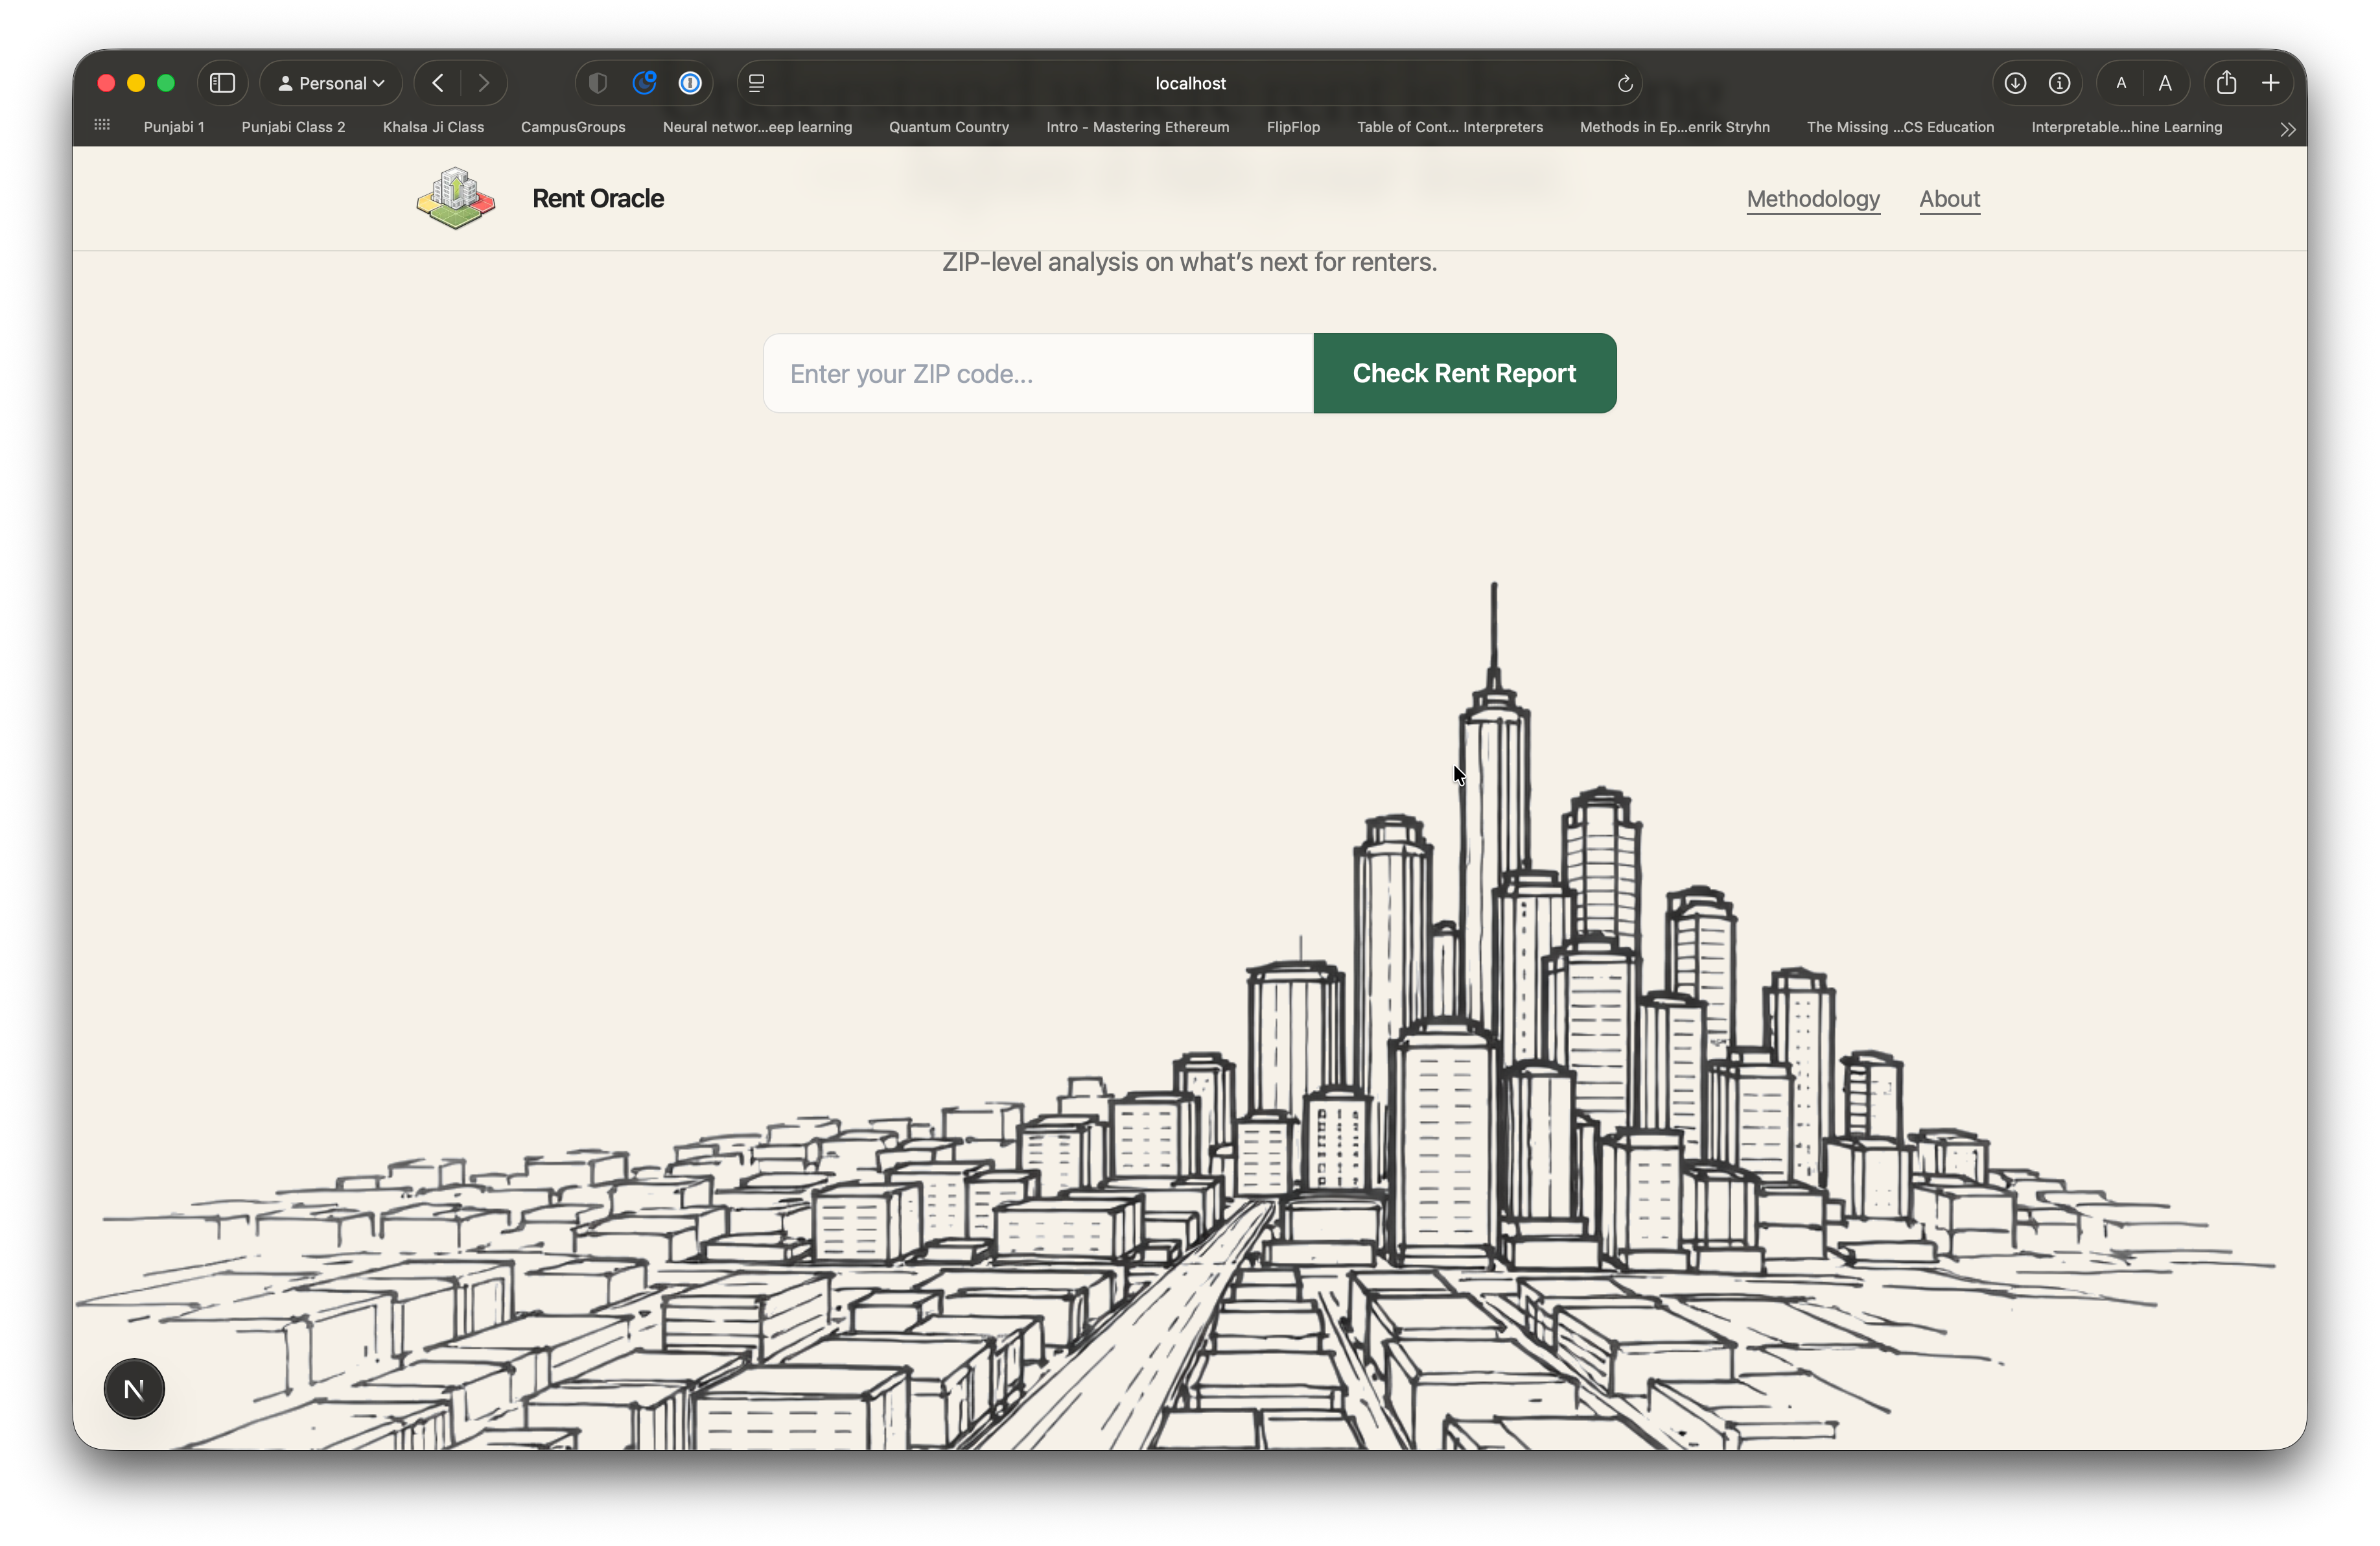Open the Safari downloads icon
Viewport: 2380px width, 1546px height.
[2015, 83]
